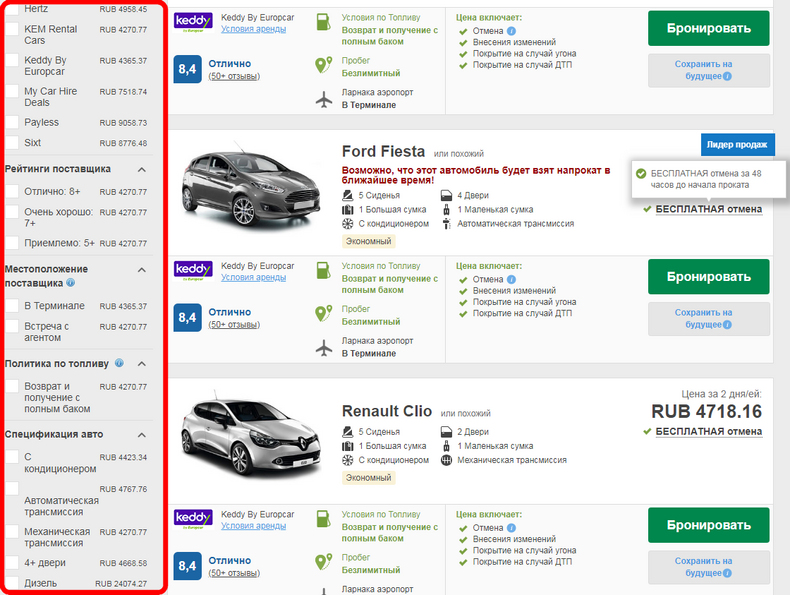
Task: Click the 'Ford Fiesta' title
Action: click(383, 151)
